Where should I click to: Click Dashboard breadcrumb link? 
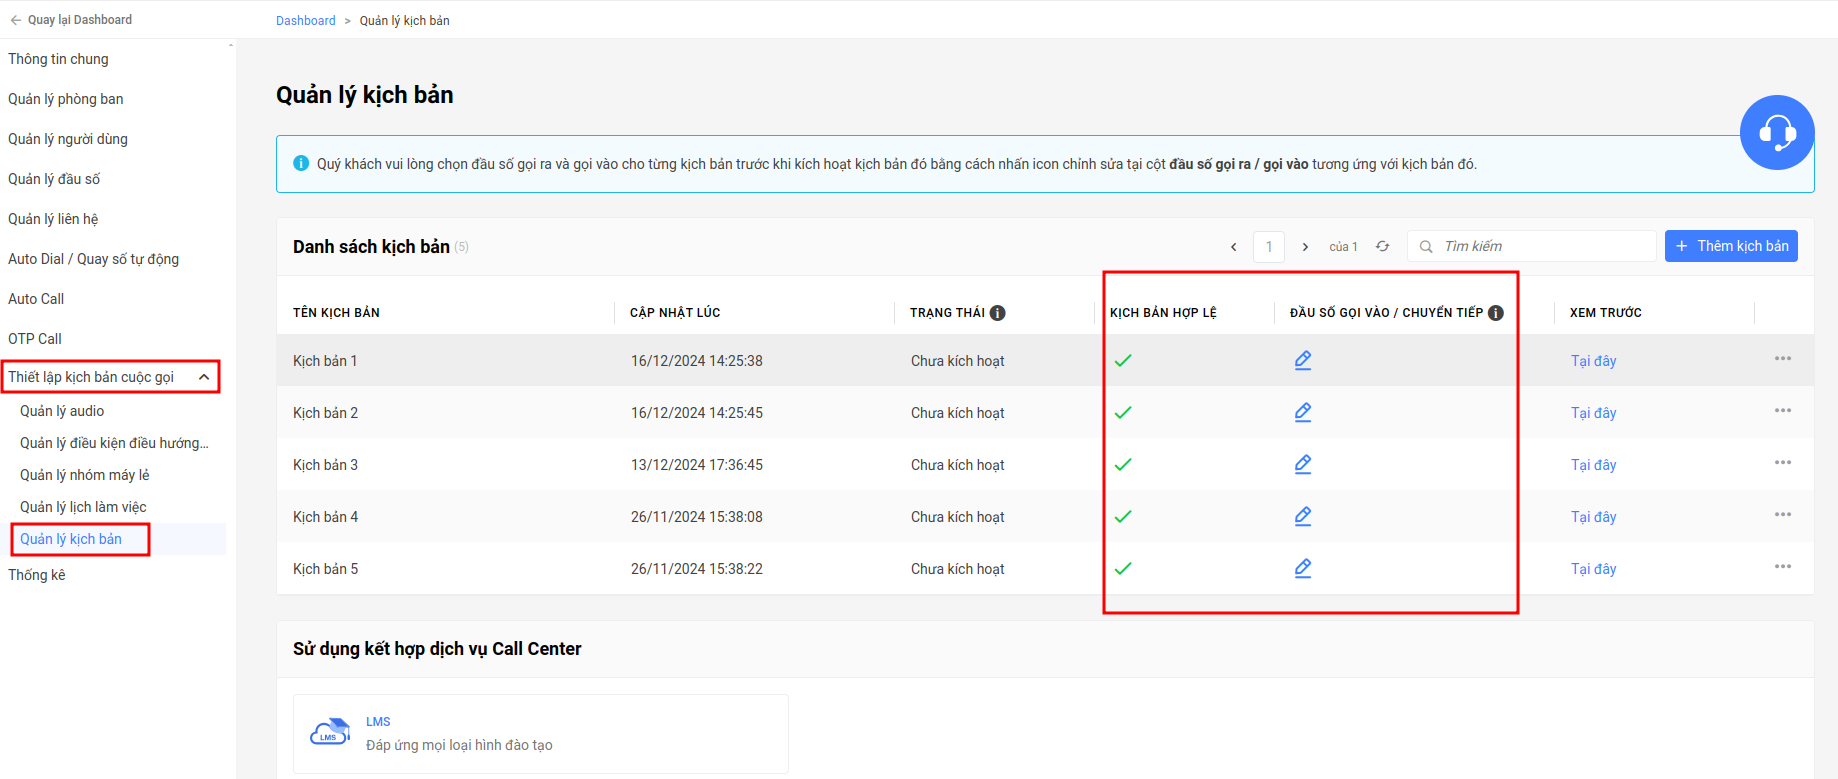(x=306, y=20)
